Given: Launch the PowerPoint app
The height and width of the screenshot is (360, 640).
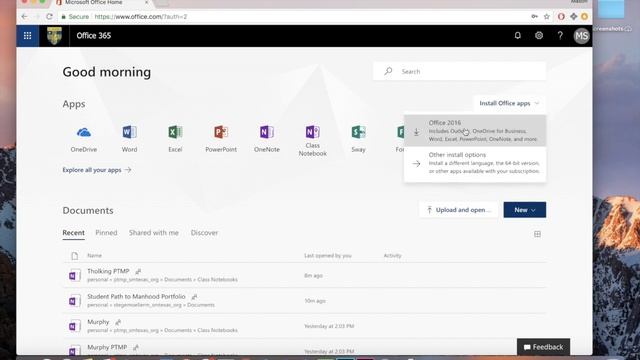Looking at the screenshot, I should point(221,139).
